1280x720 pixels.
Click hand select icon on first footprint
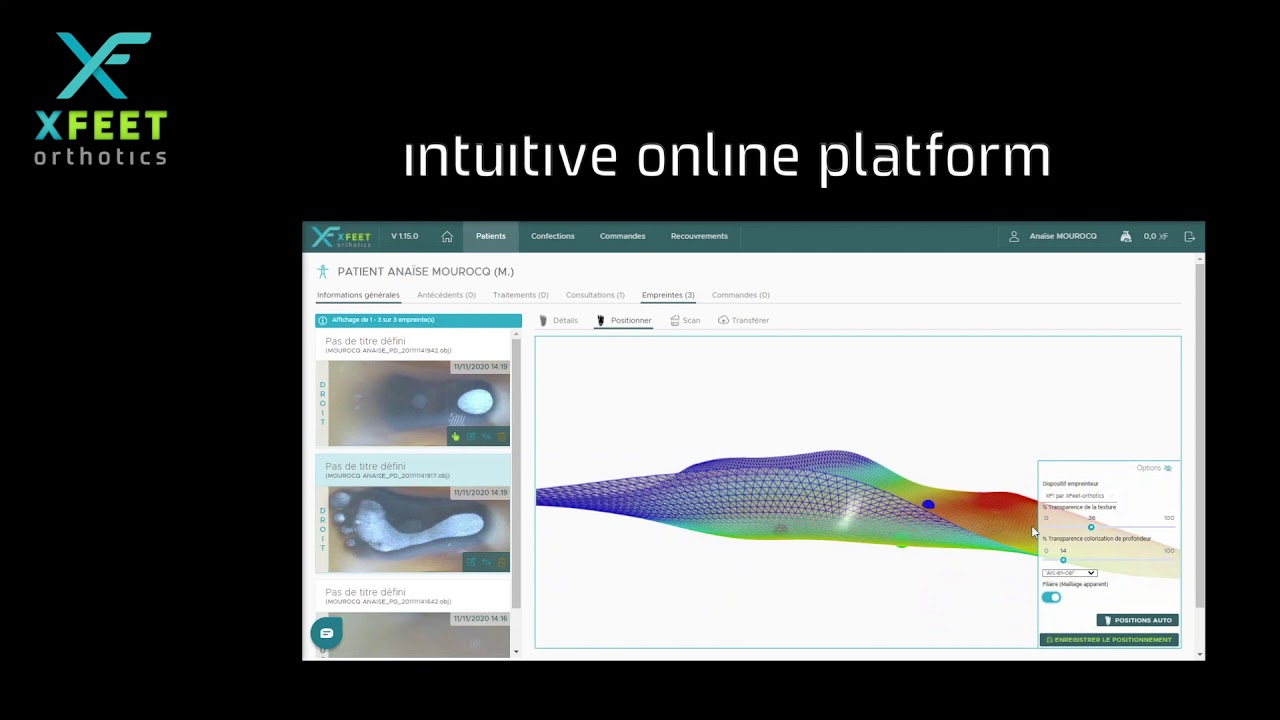(x=456, y=437)
